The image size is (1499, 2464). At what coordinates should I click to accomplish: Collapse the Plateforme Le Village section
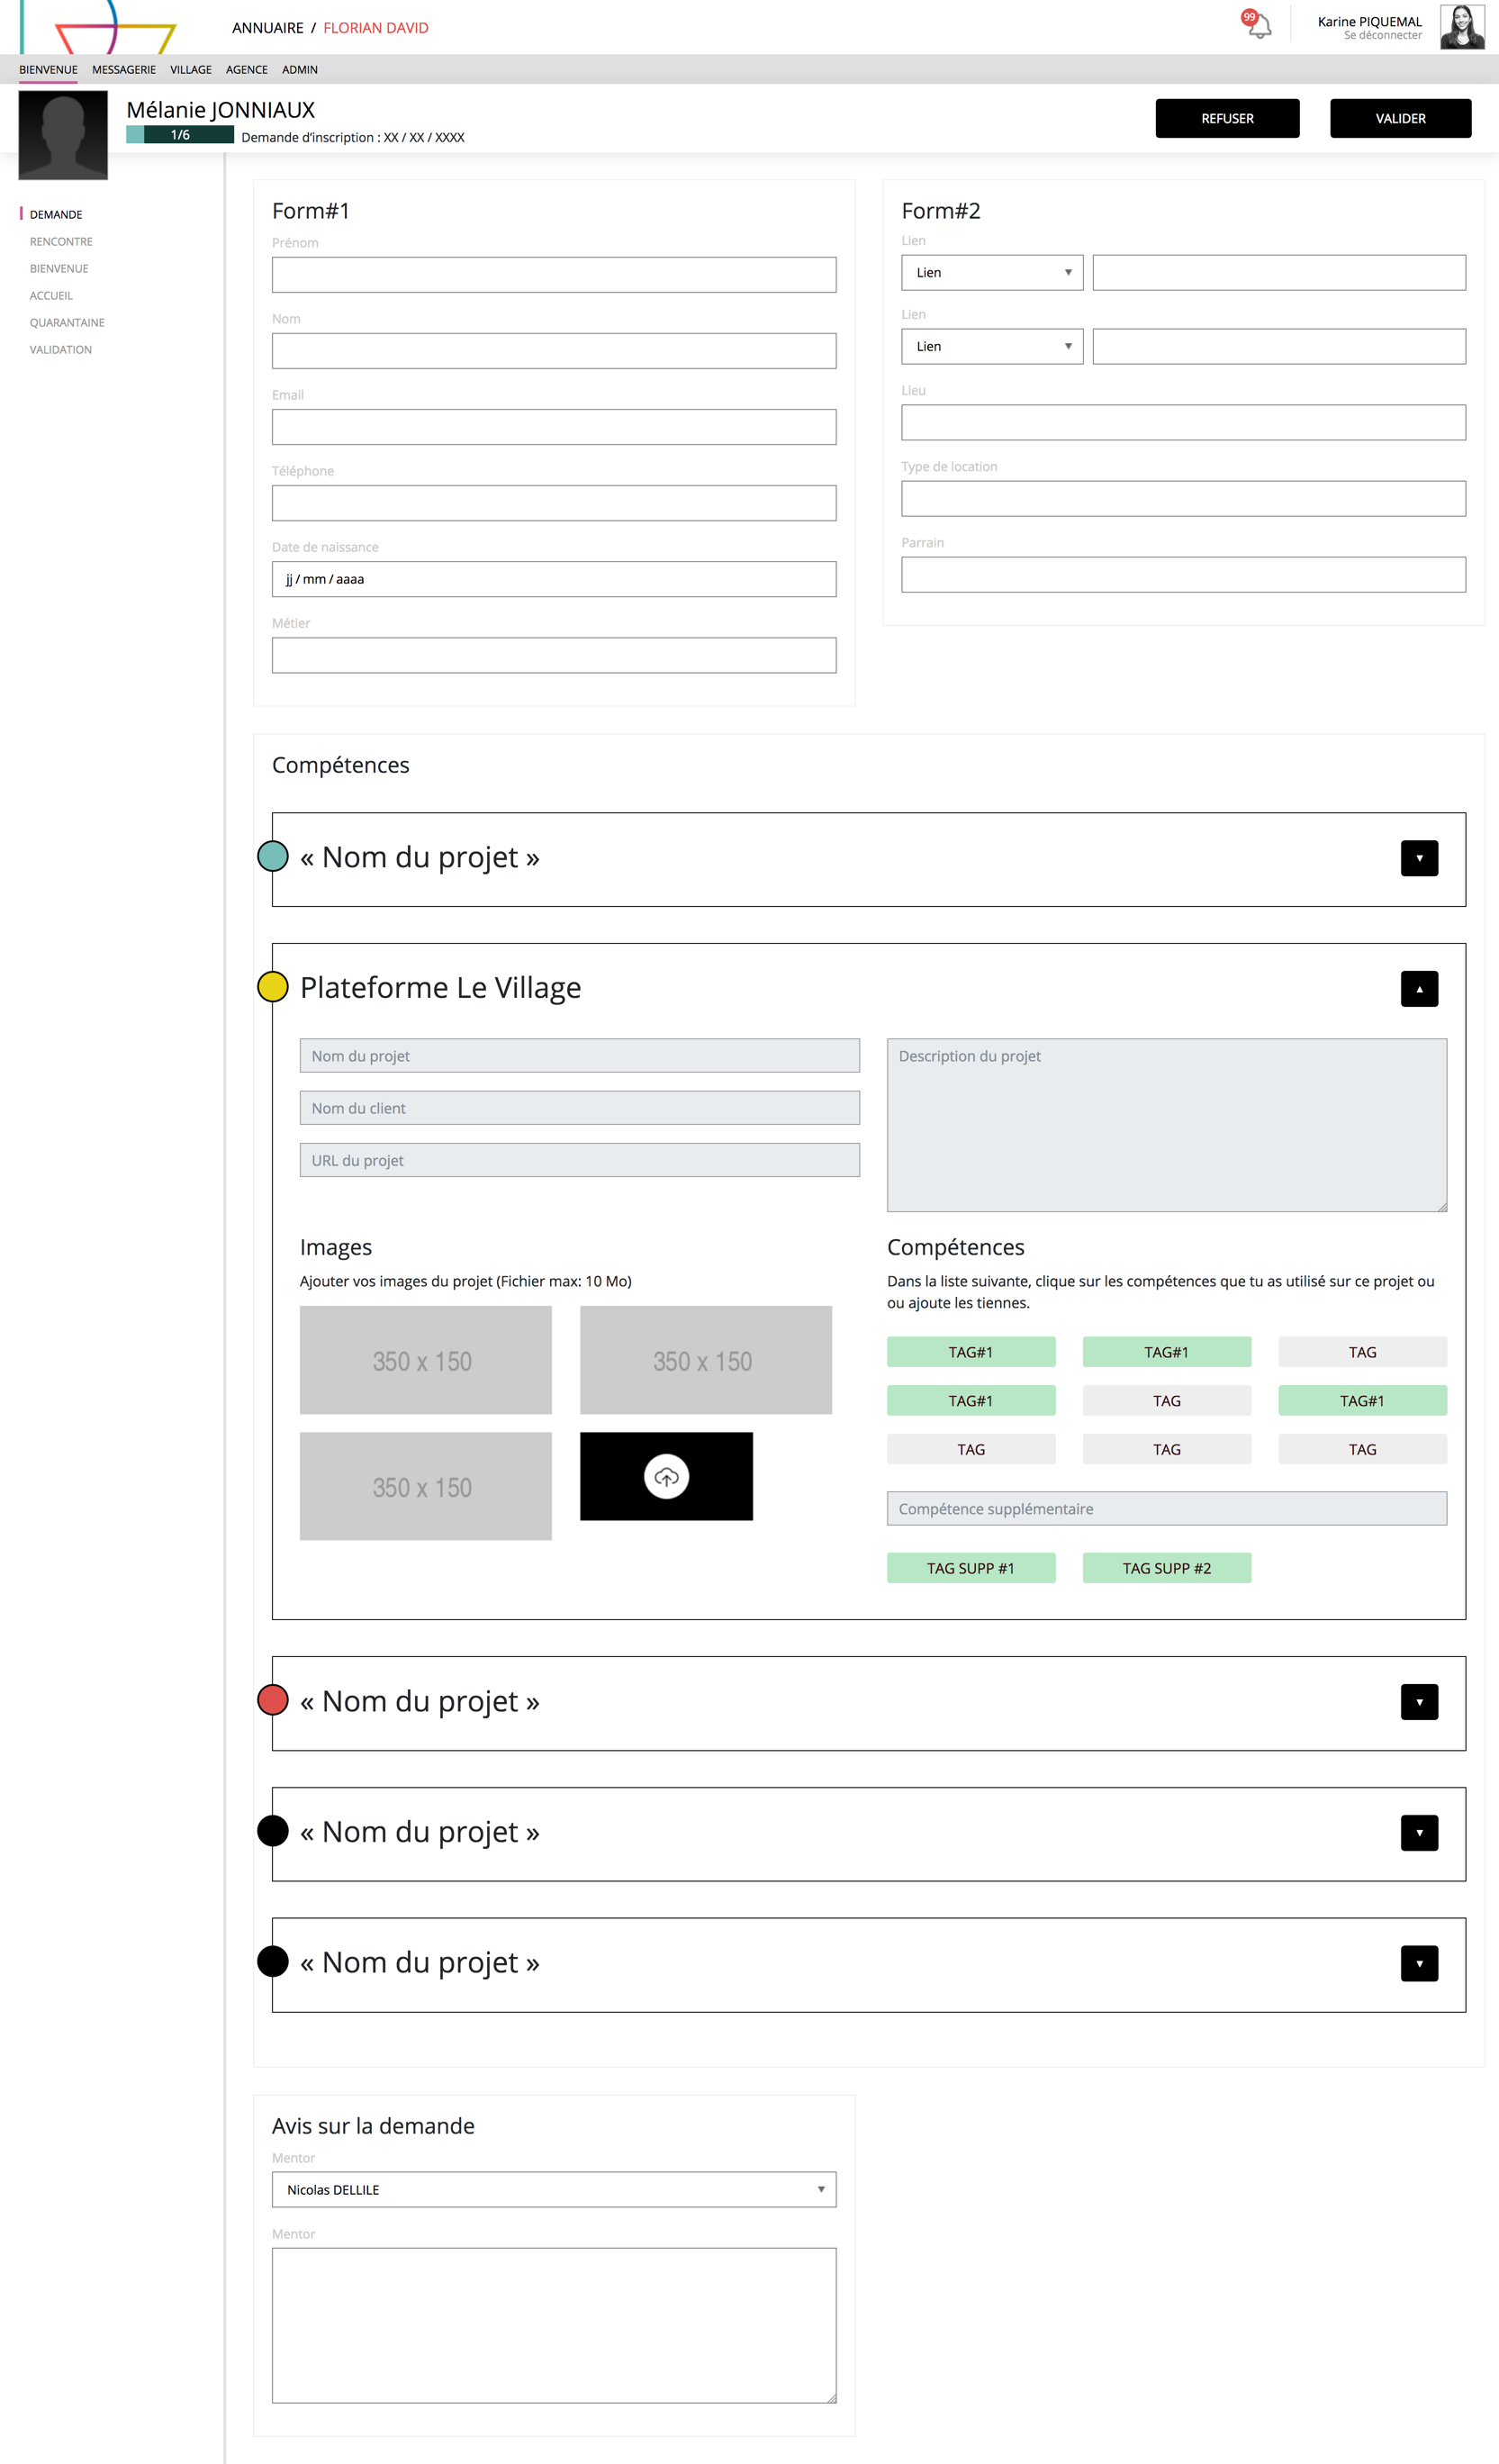(1418, 989)
